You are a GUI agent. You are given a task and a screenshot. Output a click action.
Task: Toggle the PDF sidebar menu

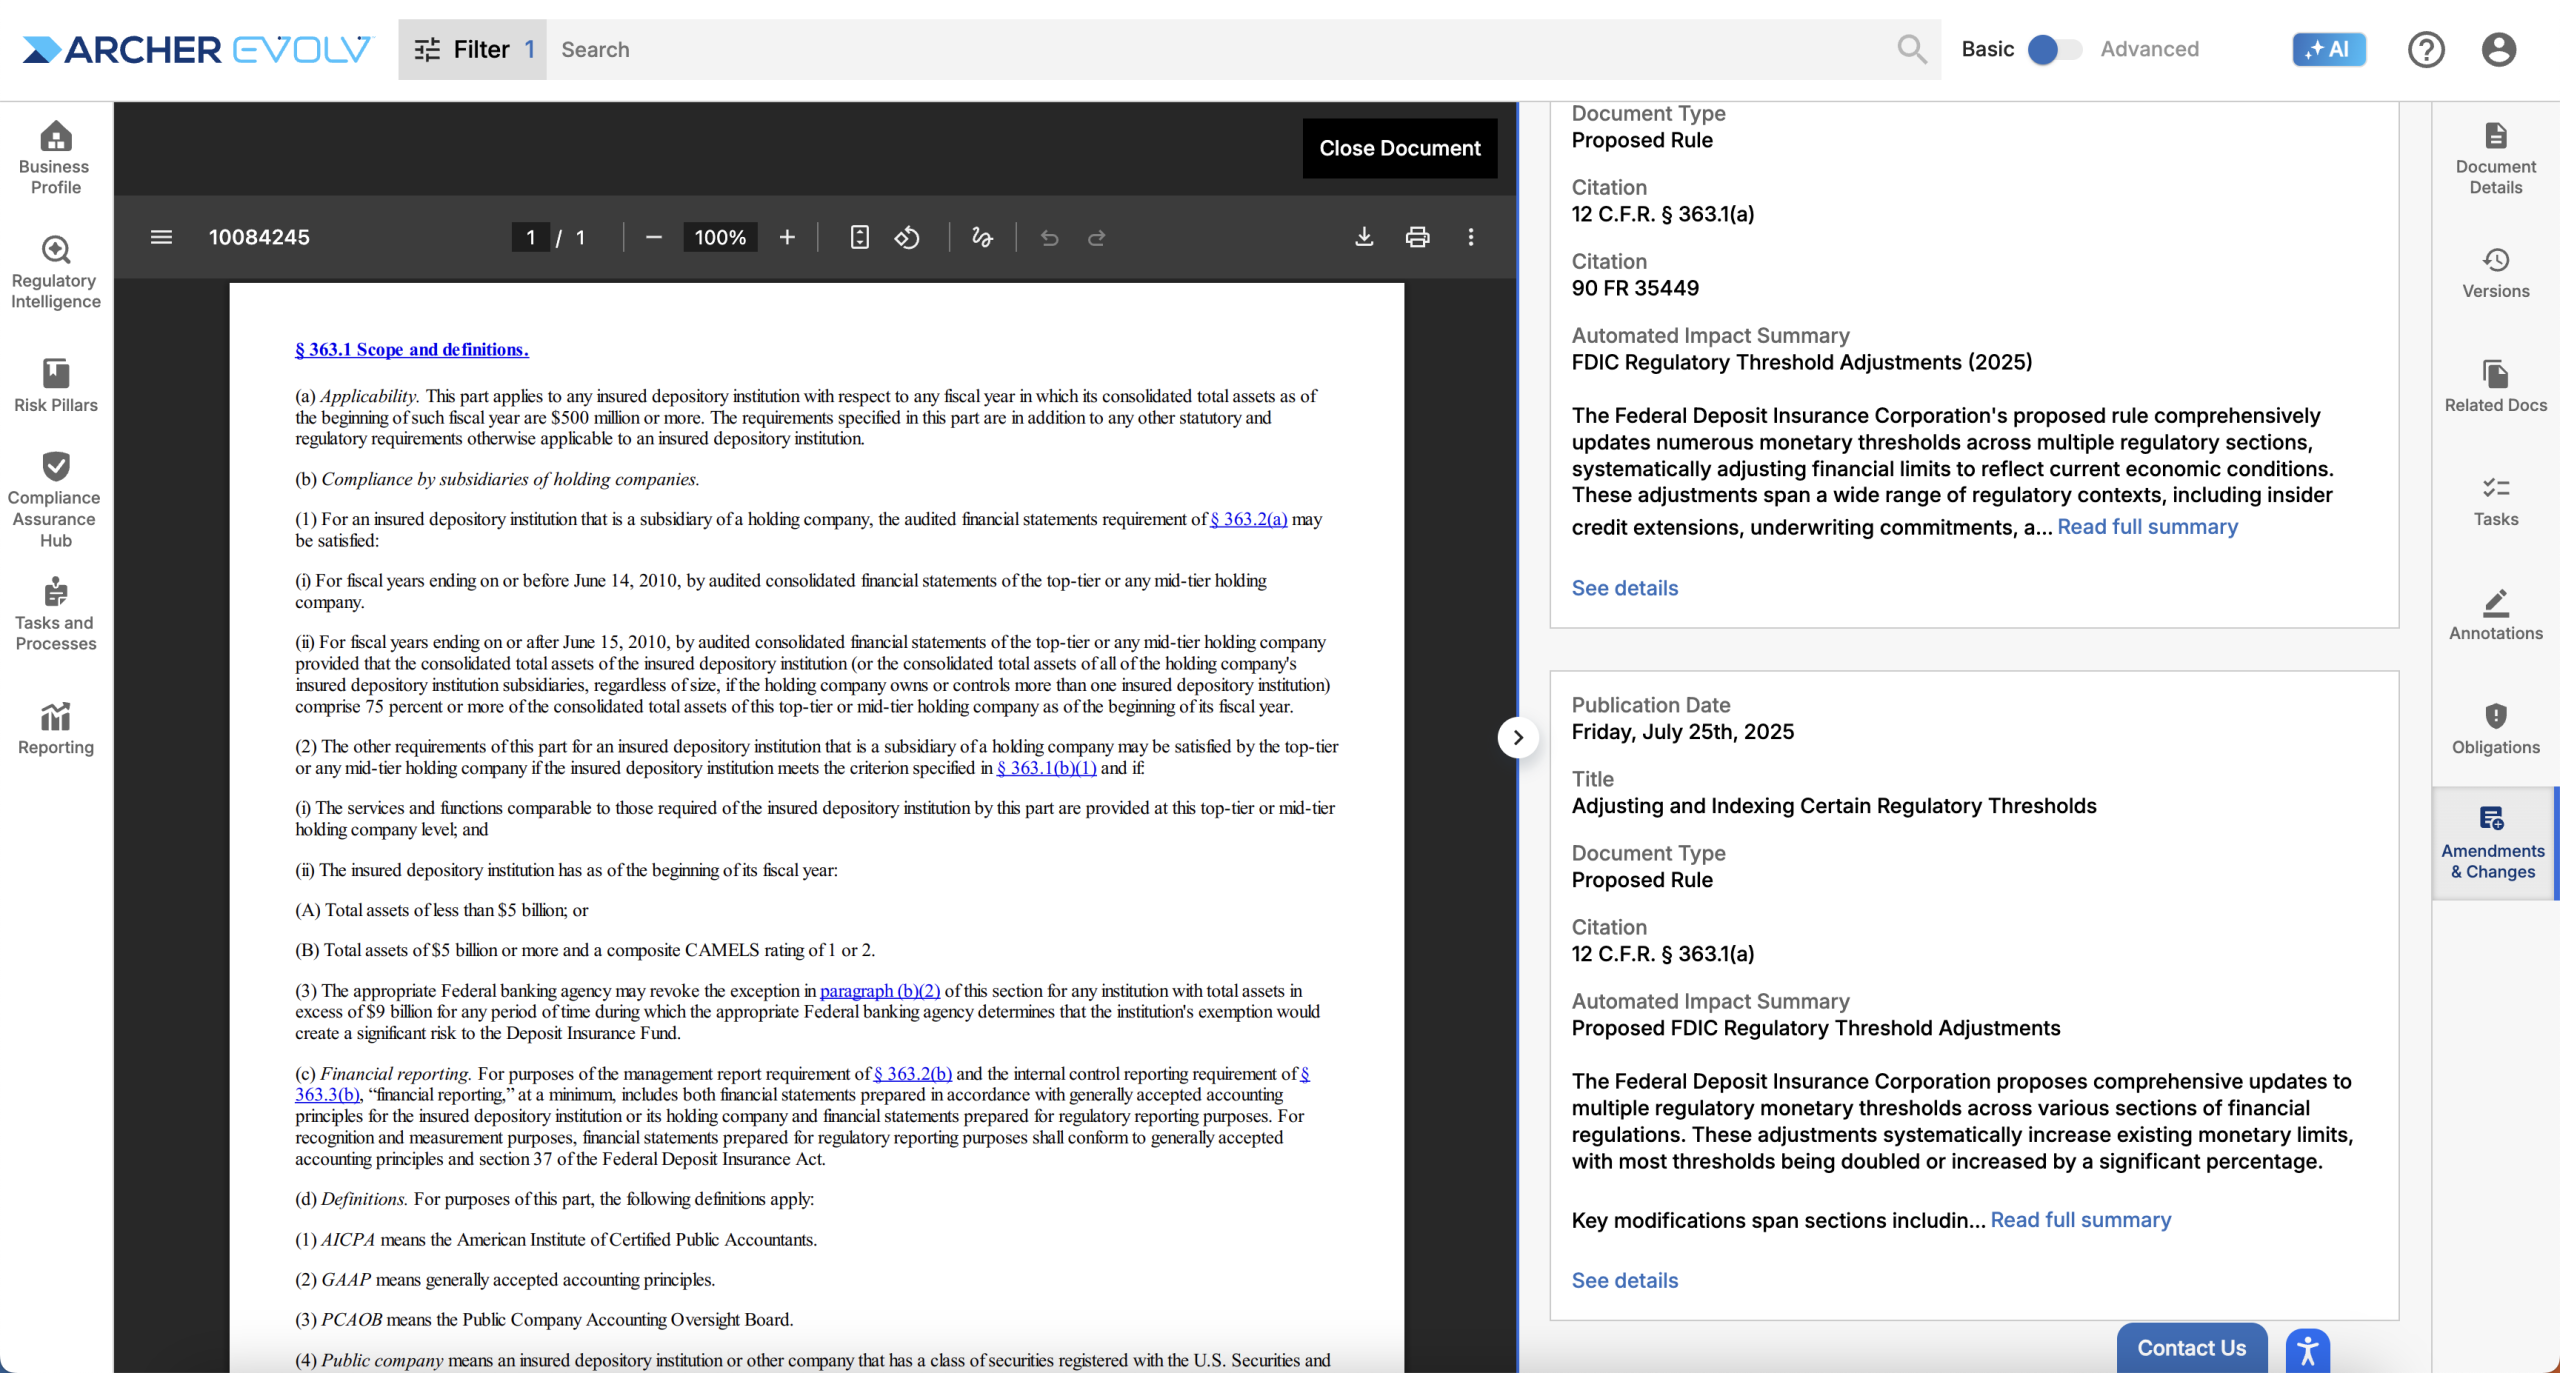pos(161,237)
